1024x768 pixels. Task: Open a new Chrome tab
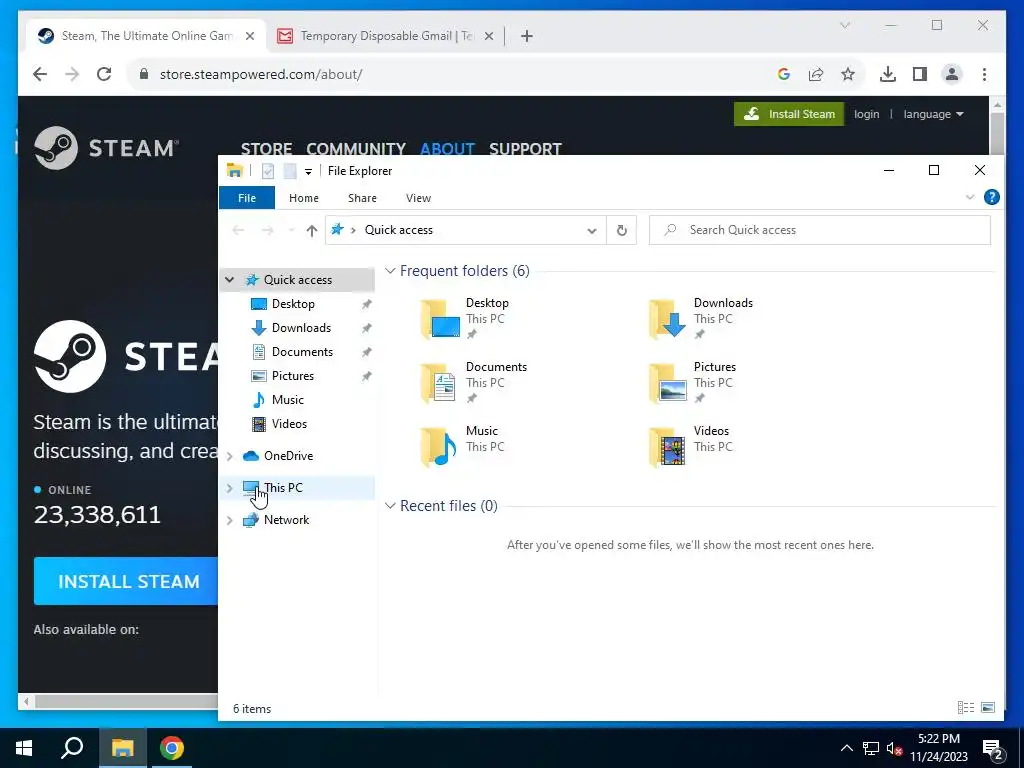click(527, 36)
